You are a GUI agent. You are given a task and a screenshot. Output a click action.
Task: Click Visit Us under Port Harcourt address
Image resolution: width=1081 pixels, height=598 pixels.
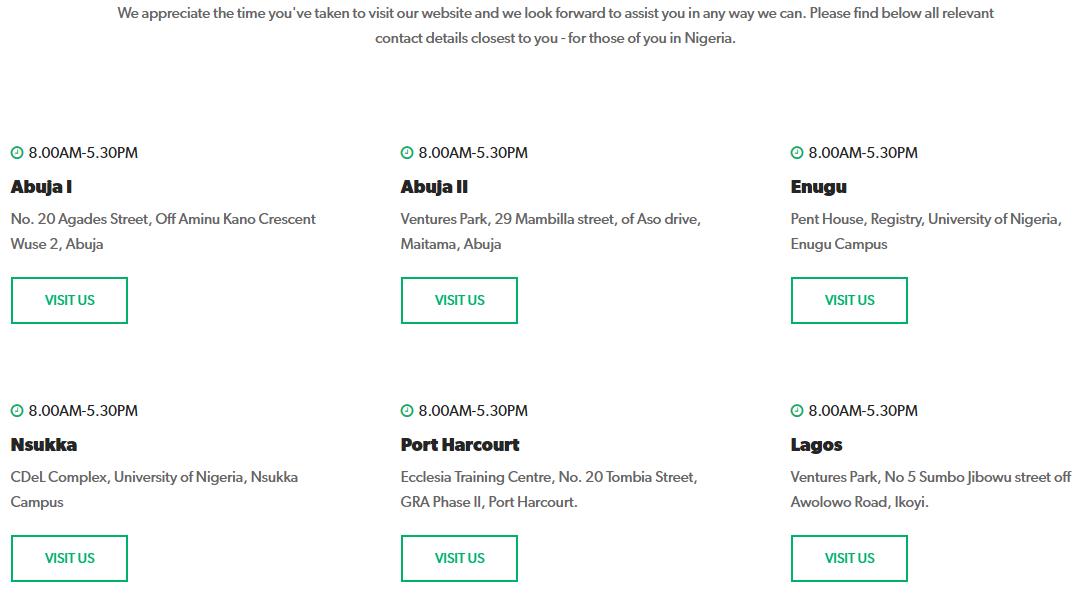tap(459, 558)
